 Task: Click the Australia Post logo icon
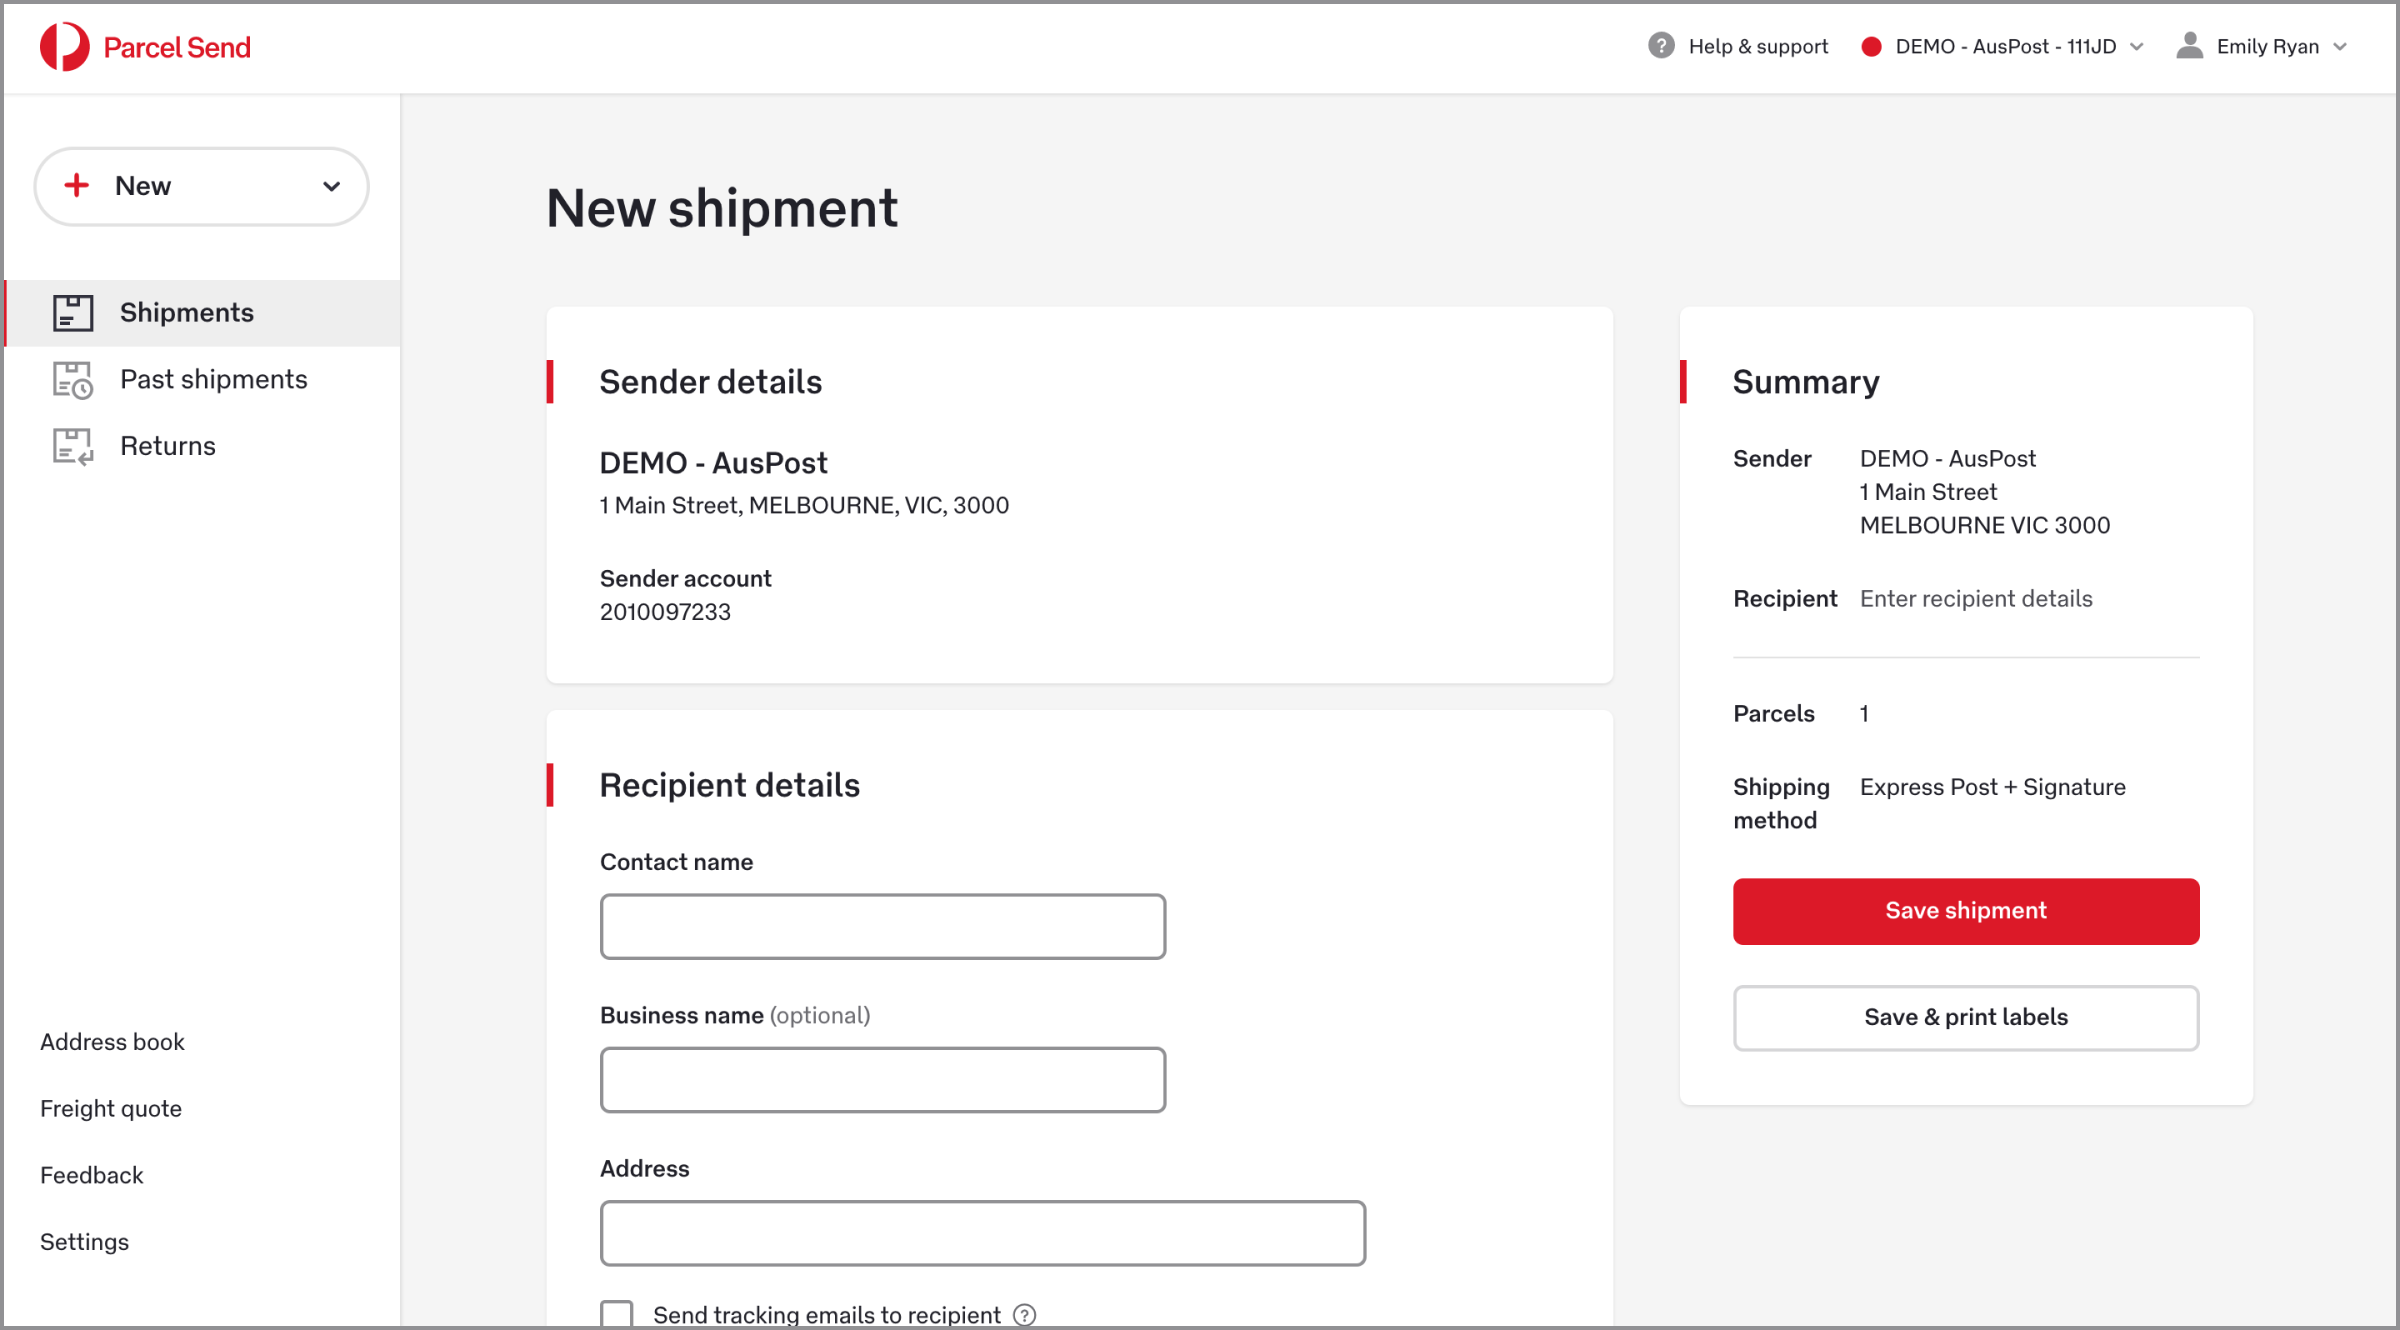click(64, 47)
